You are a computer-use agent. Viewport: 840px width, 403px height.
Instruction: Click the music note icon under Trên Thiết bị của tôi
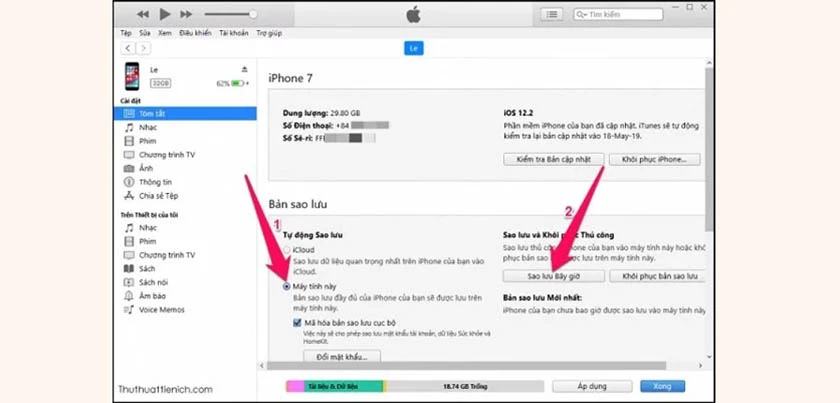click(x=129, y=228)
